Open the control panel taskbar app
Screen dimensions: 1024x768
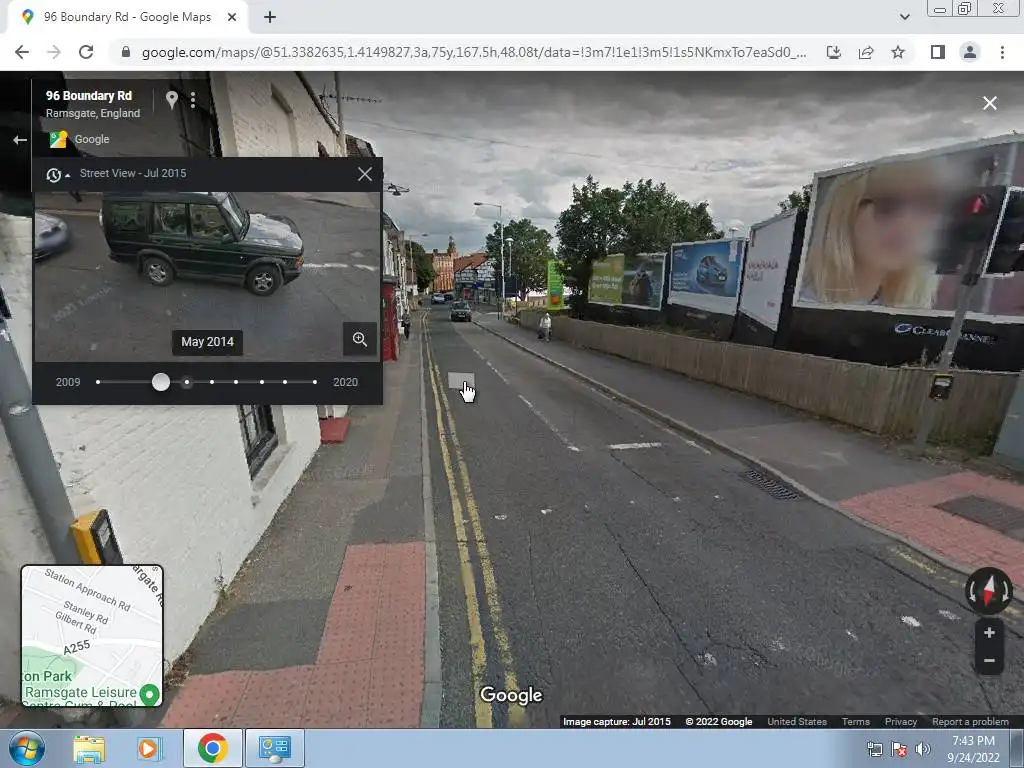pos(274,748)
